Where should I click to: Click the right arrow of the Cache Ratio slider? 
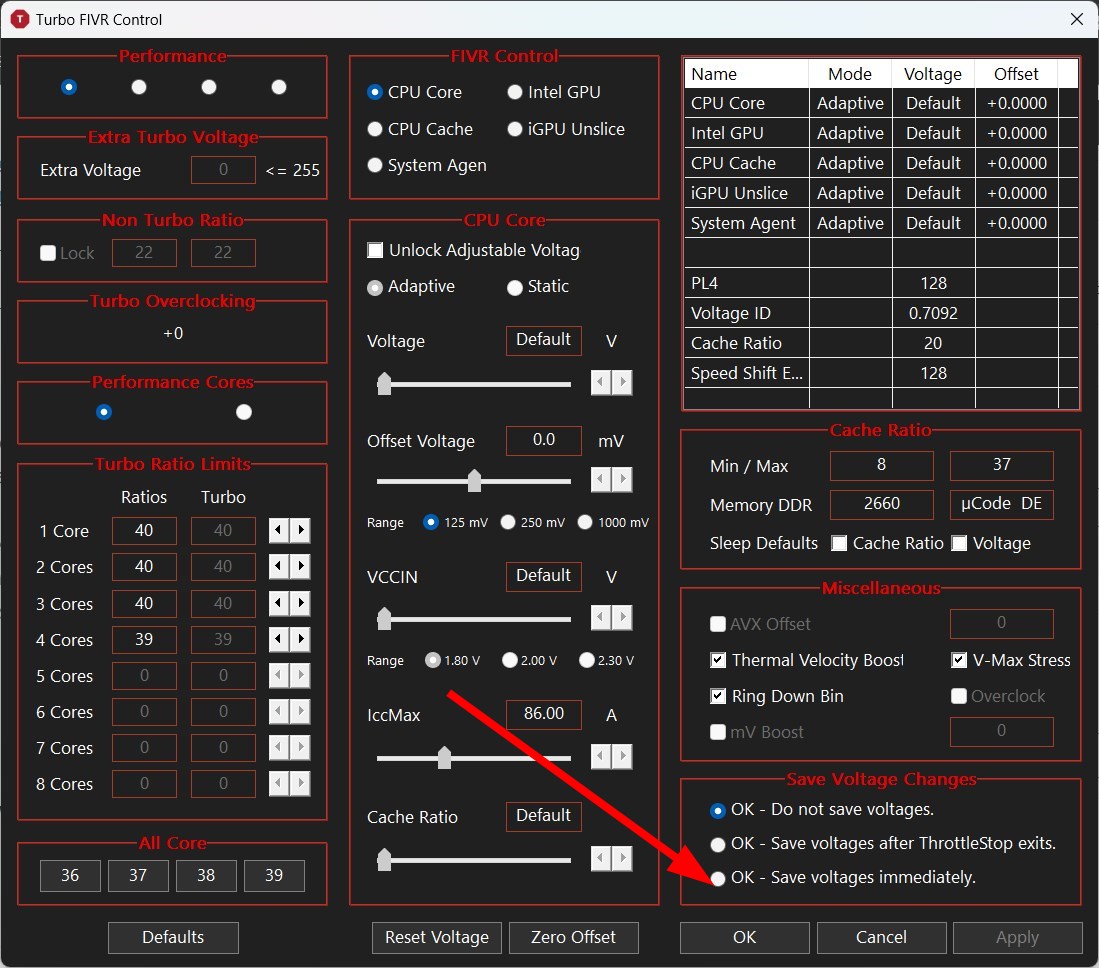(x=622, y=859)
